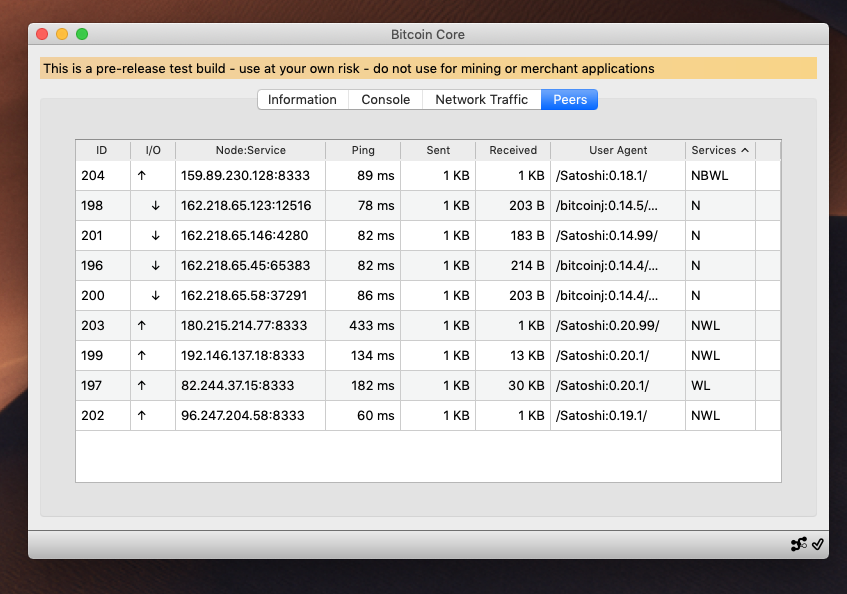Image resolution: width=847 pixels, height=594 pixels.
Task: Open the Network Traffic tab
Action: (x=481, y=99)
